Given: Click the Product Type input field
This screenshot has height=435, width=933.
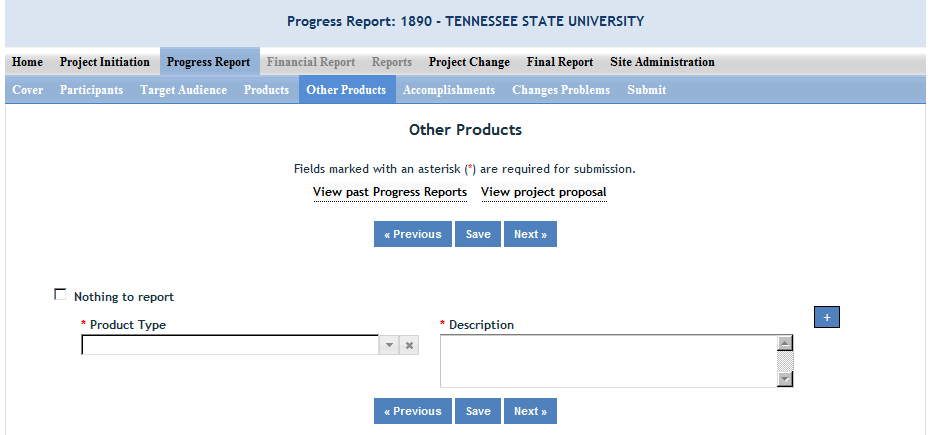Looking at the screenshot, I should 230,345.
